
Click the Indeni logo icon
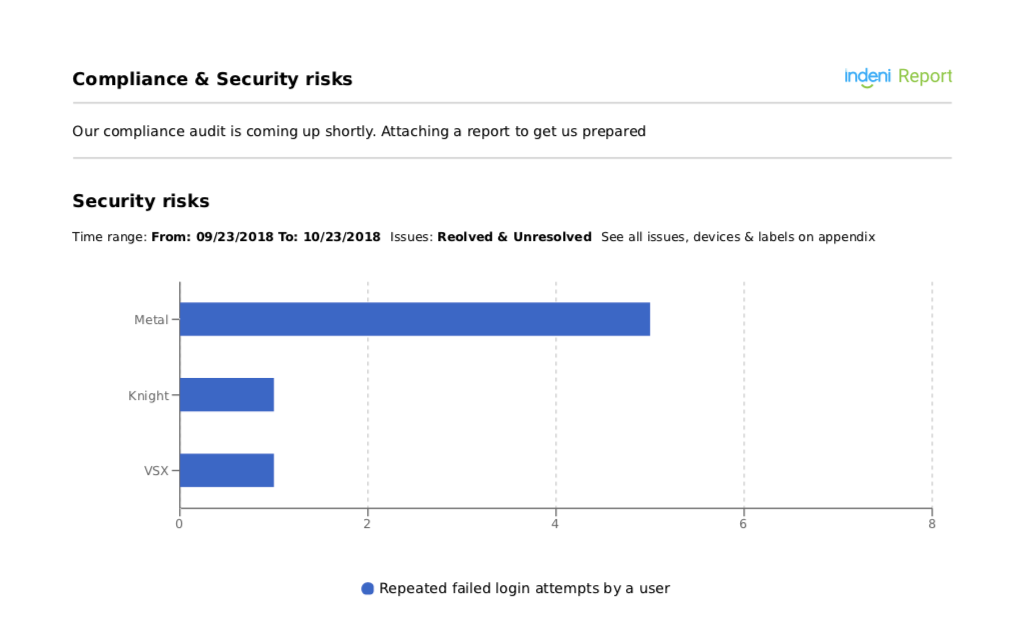pos(867,77)
